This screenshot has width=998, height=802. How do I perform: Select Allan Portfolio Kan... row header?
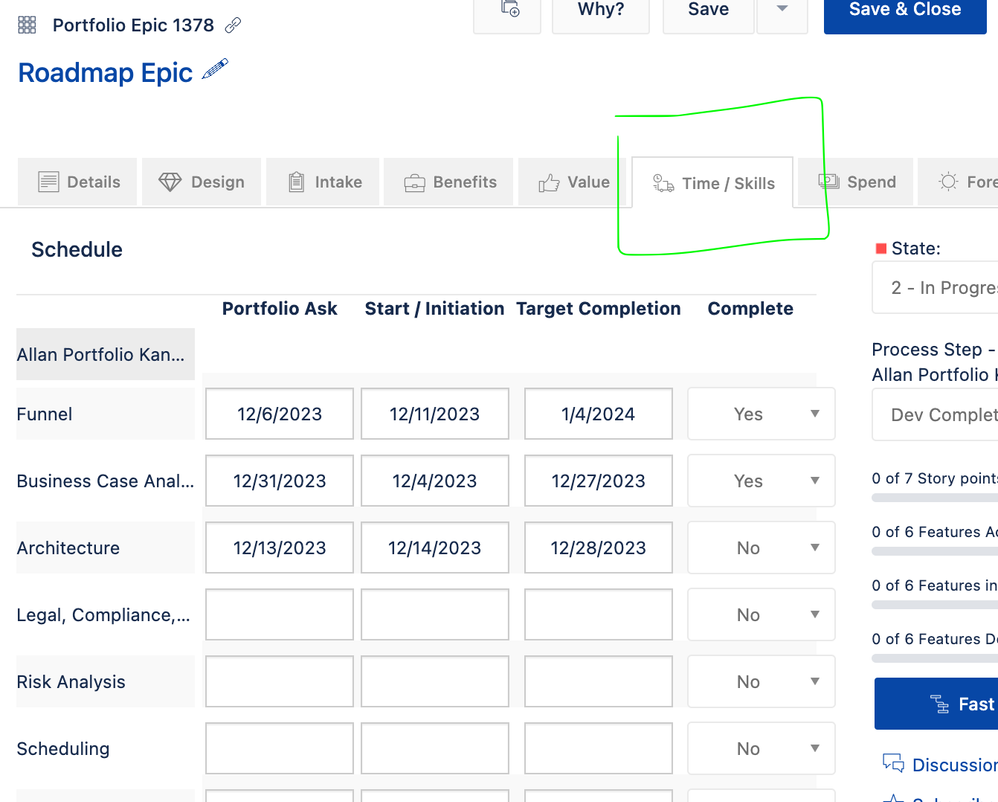pyautogui.click(x=105, y=354)
